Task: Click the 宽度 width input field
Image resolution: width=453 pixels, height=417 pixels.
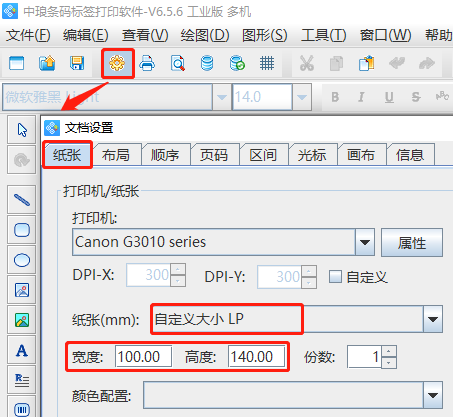Action: coord(143,357)
